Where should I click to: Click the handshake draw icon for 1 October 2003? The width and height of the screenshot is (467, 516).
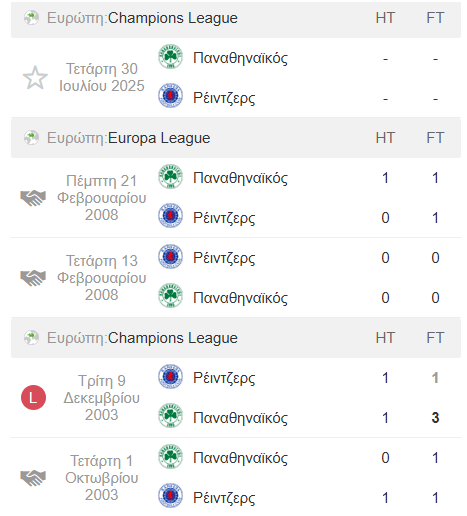click(x=33, y=478)
